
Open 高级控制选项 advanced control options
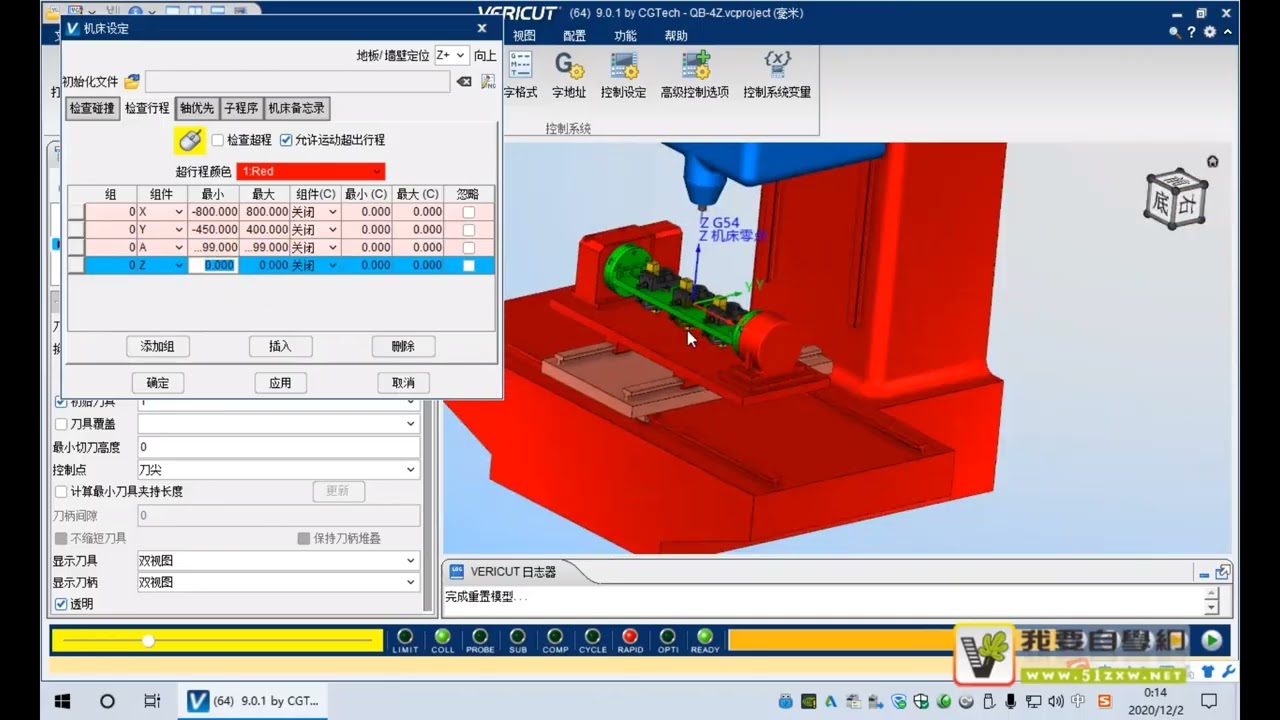click(x=695, y=66)
